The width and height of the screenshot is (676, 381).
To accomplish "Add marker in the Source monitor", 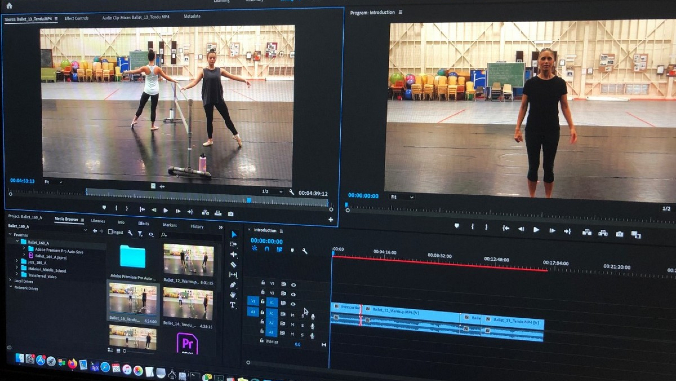I will click(104, 208).
